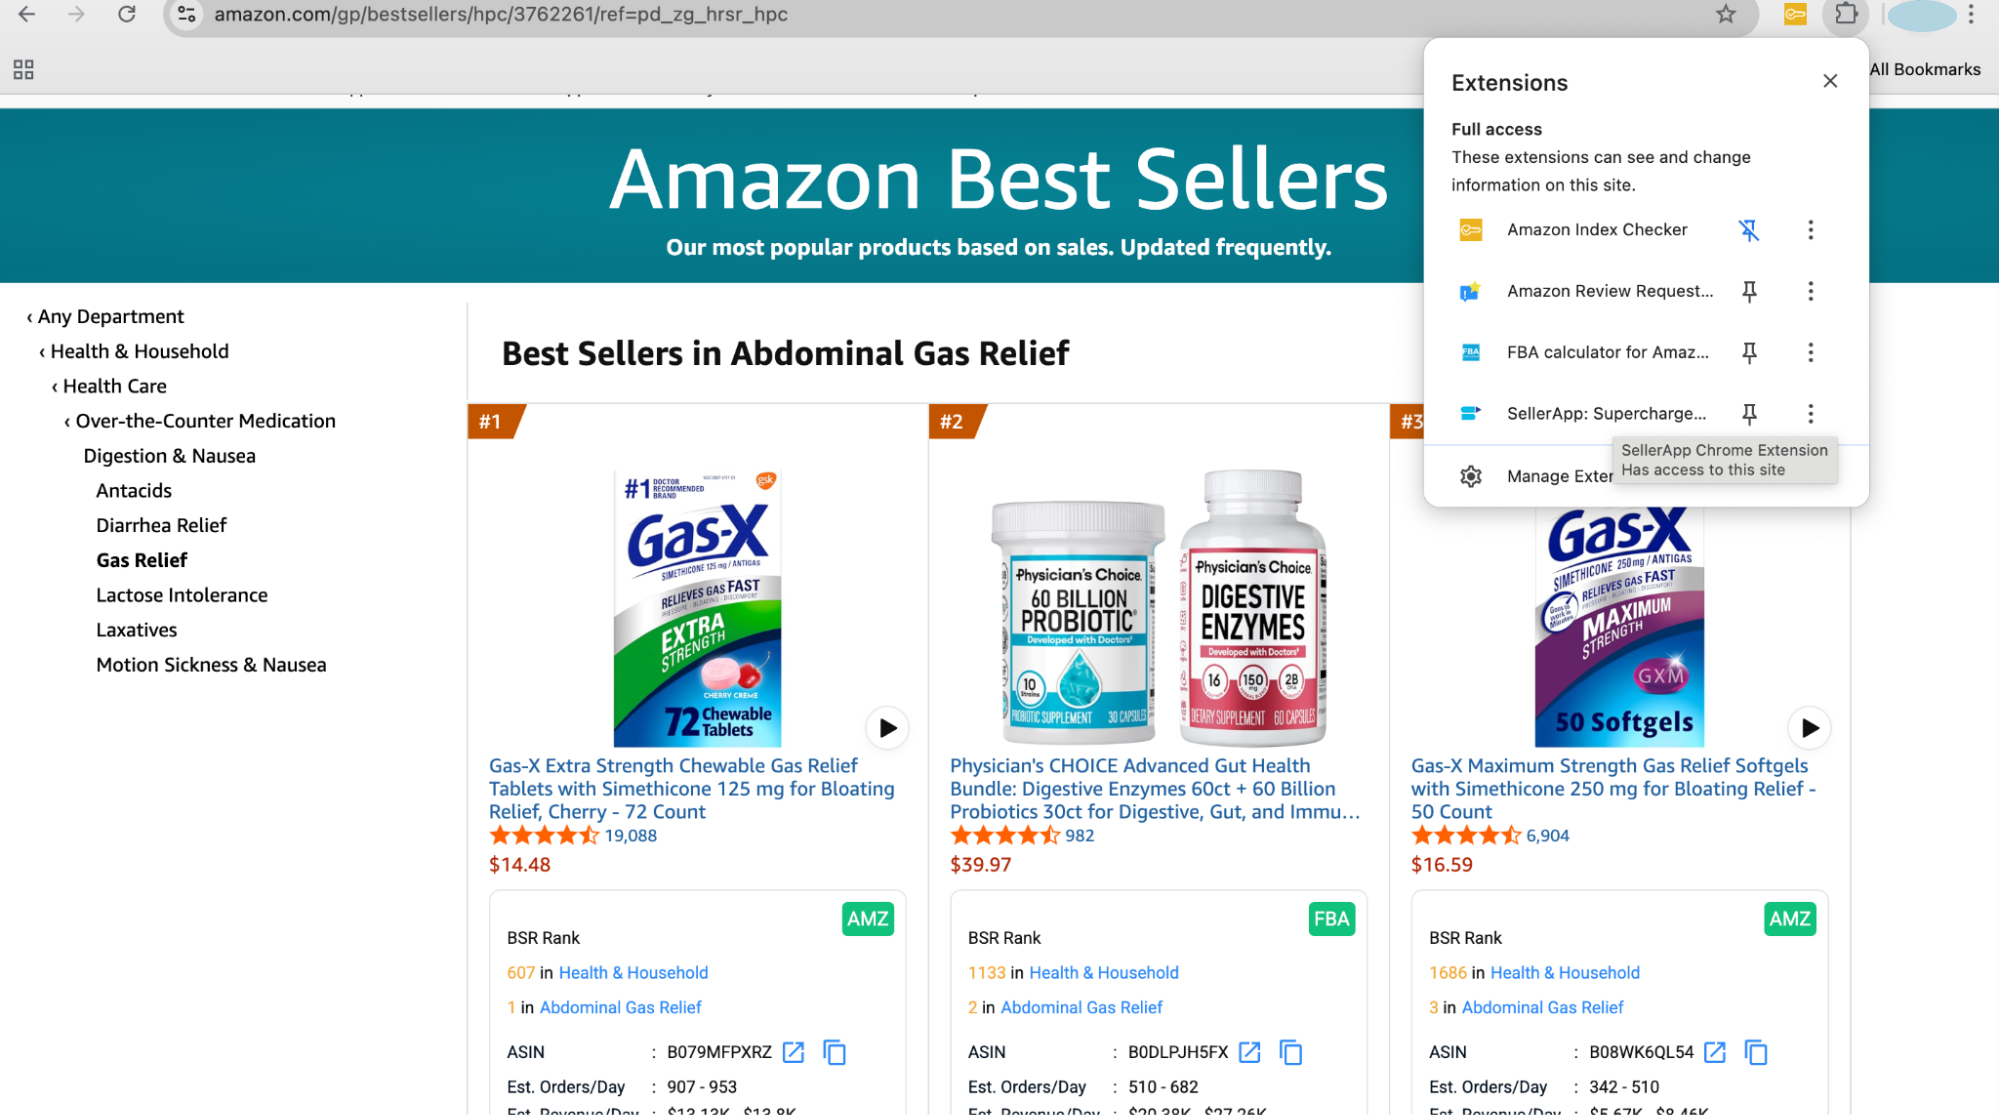Click the Extensions puzzle icon in toolbar

(x=1846, y=14)
